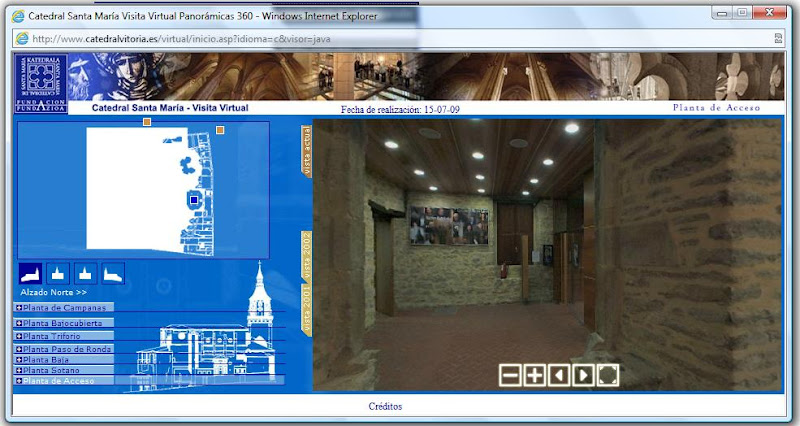Focus the address bar with catedralvitoria.es URL
The height and width of the screenshot is (426, 800).
[401, 38]
